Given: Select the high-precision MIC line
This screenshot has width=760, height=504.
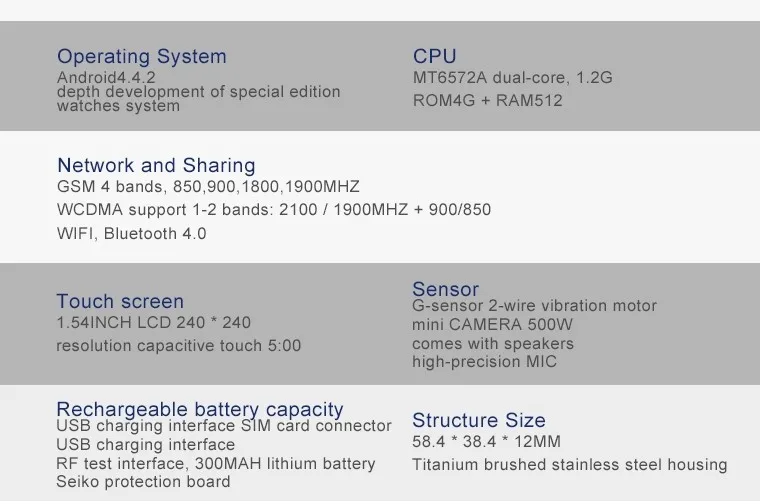Looking at the screenshot, I should tap(484, 362).
